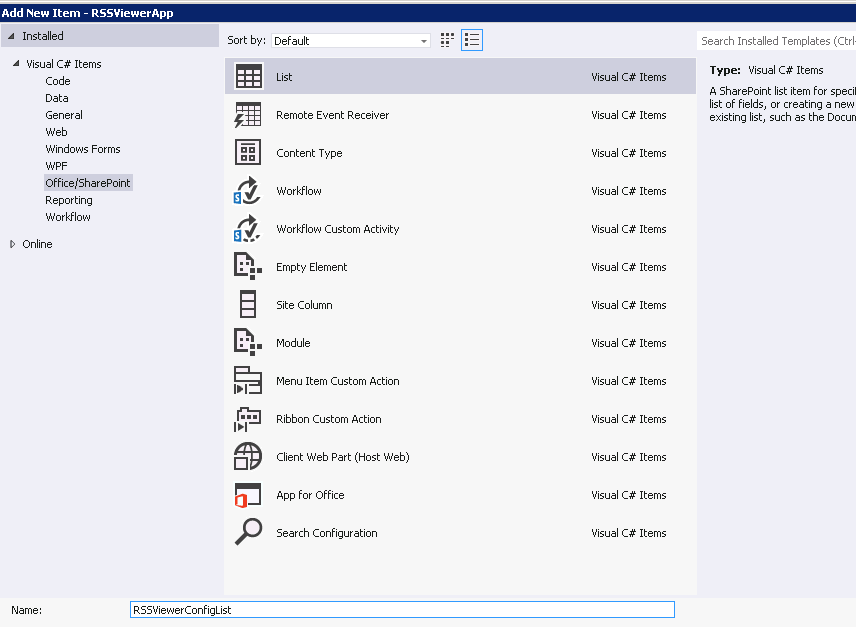Pick the App for Office icon
856x627 pixels.
[x=248, y=494]
